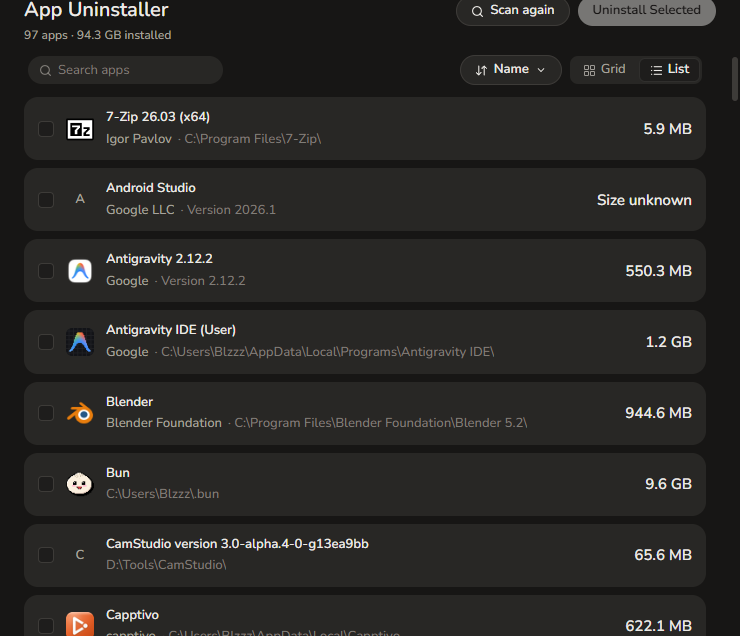
Task: Click the Antigravity 2.12.2 app icon
Action: tap(80, 271)
